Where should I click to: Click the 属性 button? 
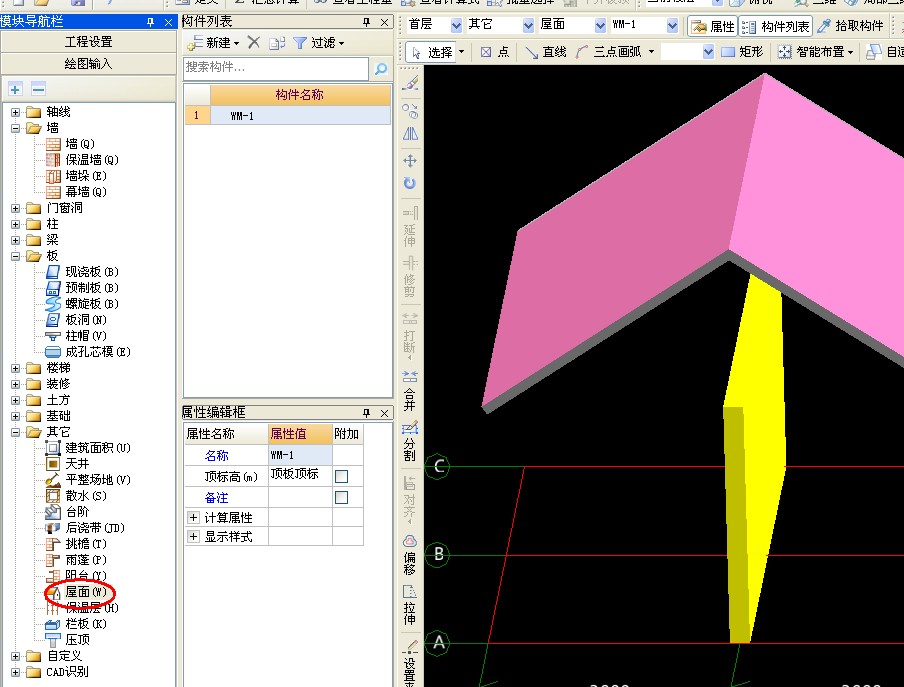[713, 26]
